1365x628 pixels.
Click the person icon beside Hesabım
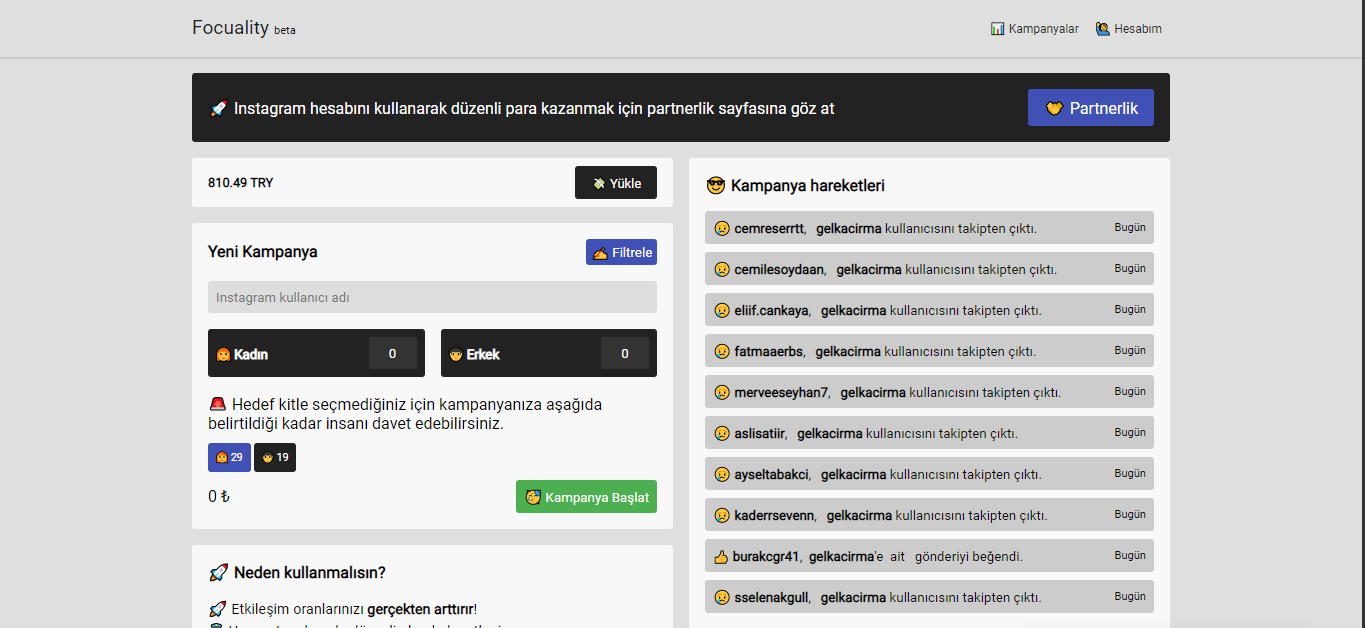pyautogui.click(x=1103, y=29)
